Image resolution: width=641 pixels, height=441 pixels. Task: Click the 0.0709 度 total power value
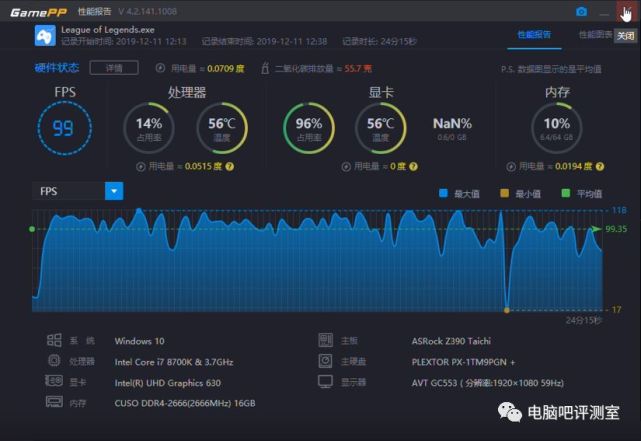[x=226, y=68]
